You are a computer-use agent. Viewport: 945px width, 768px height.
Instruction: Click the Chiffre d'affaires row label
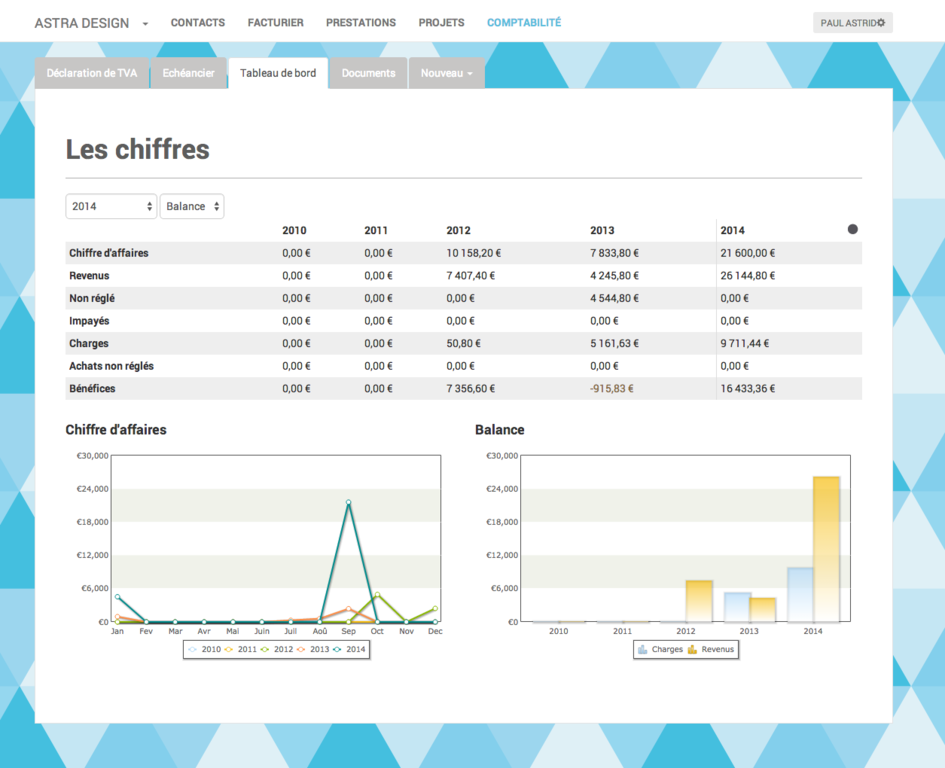108,253
